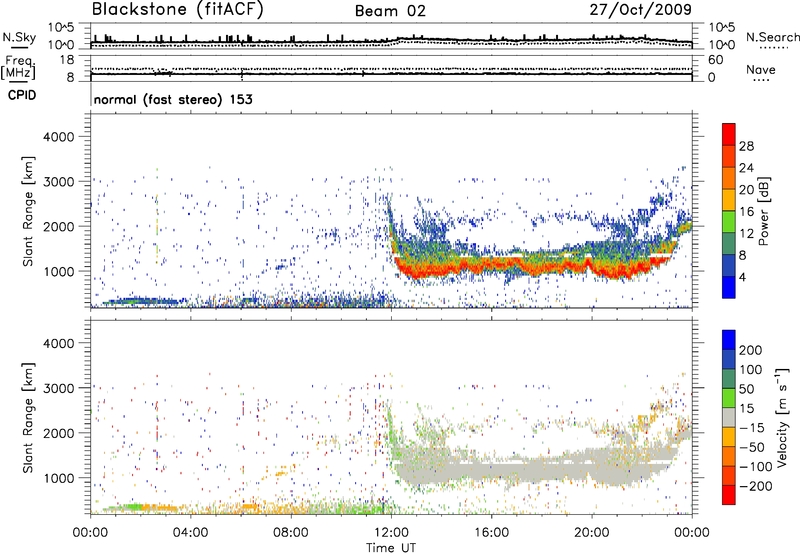
Task: Click the "08:00" time axis tick label
Action: [291, 533]
